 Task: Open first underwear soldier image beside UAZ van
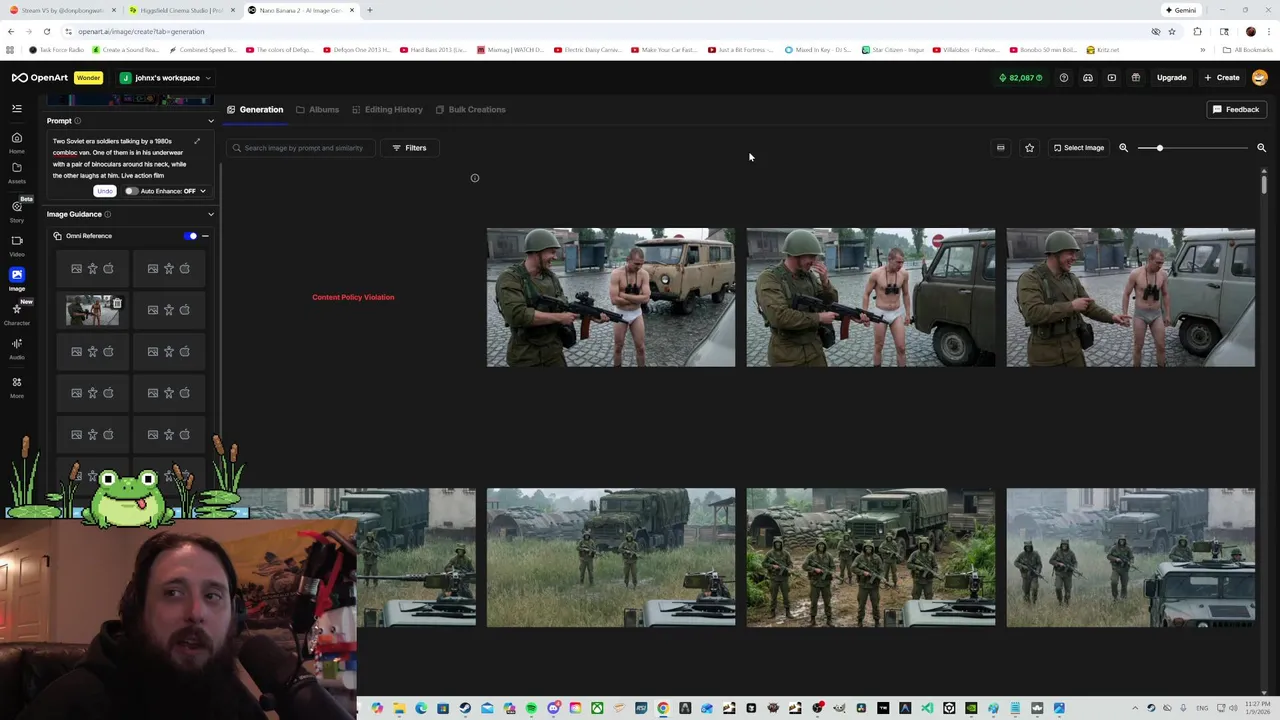pyautogui.click(x=610, y=297)
